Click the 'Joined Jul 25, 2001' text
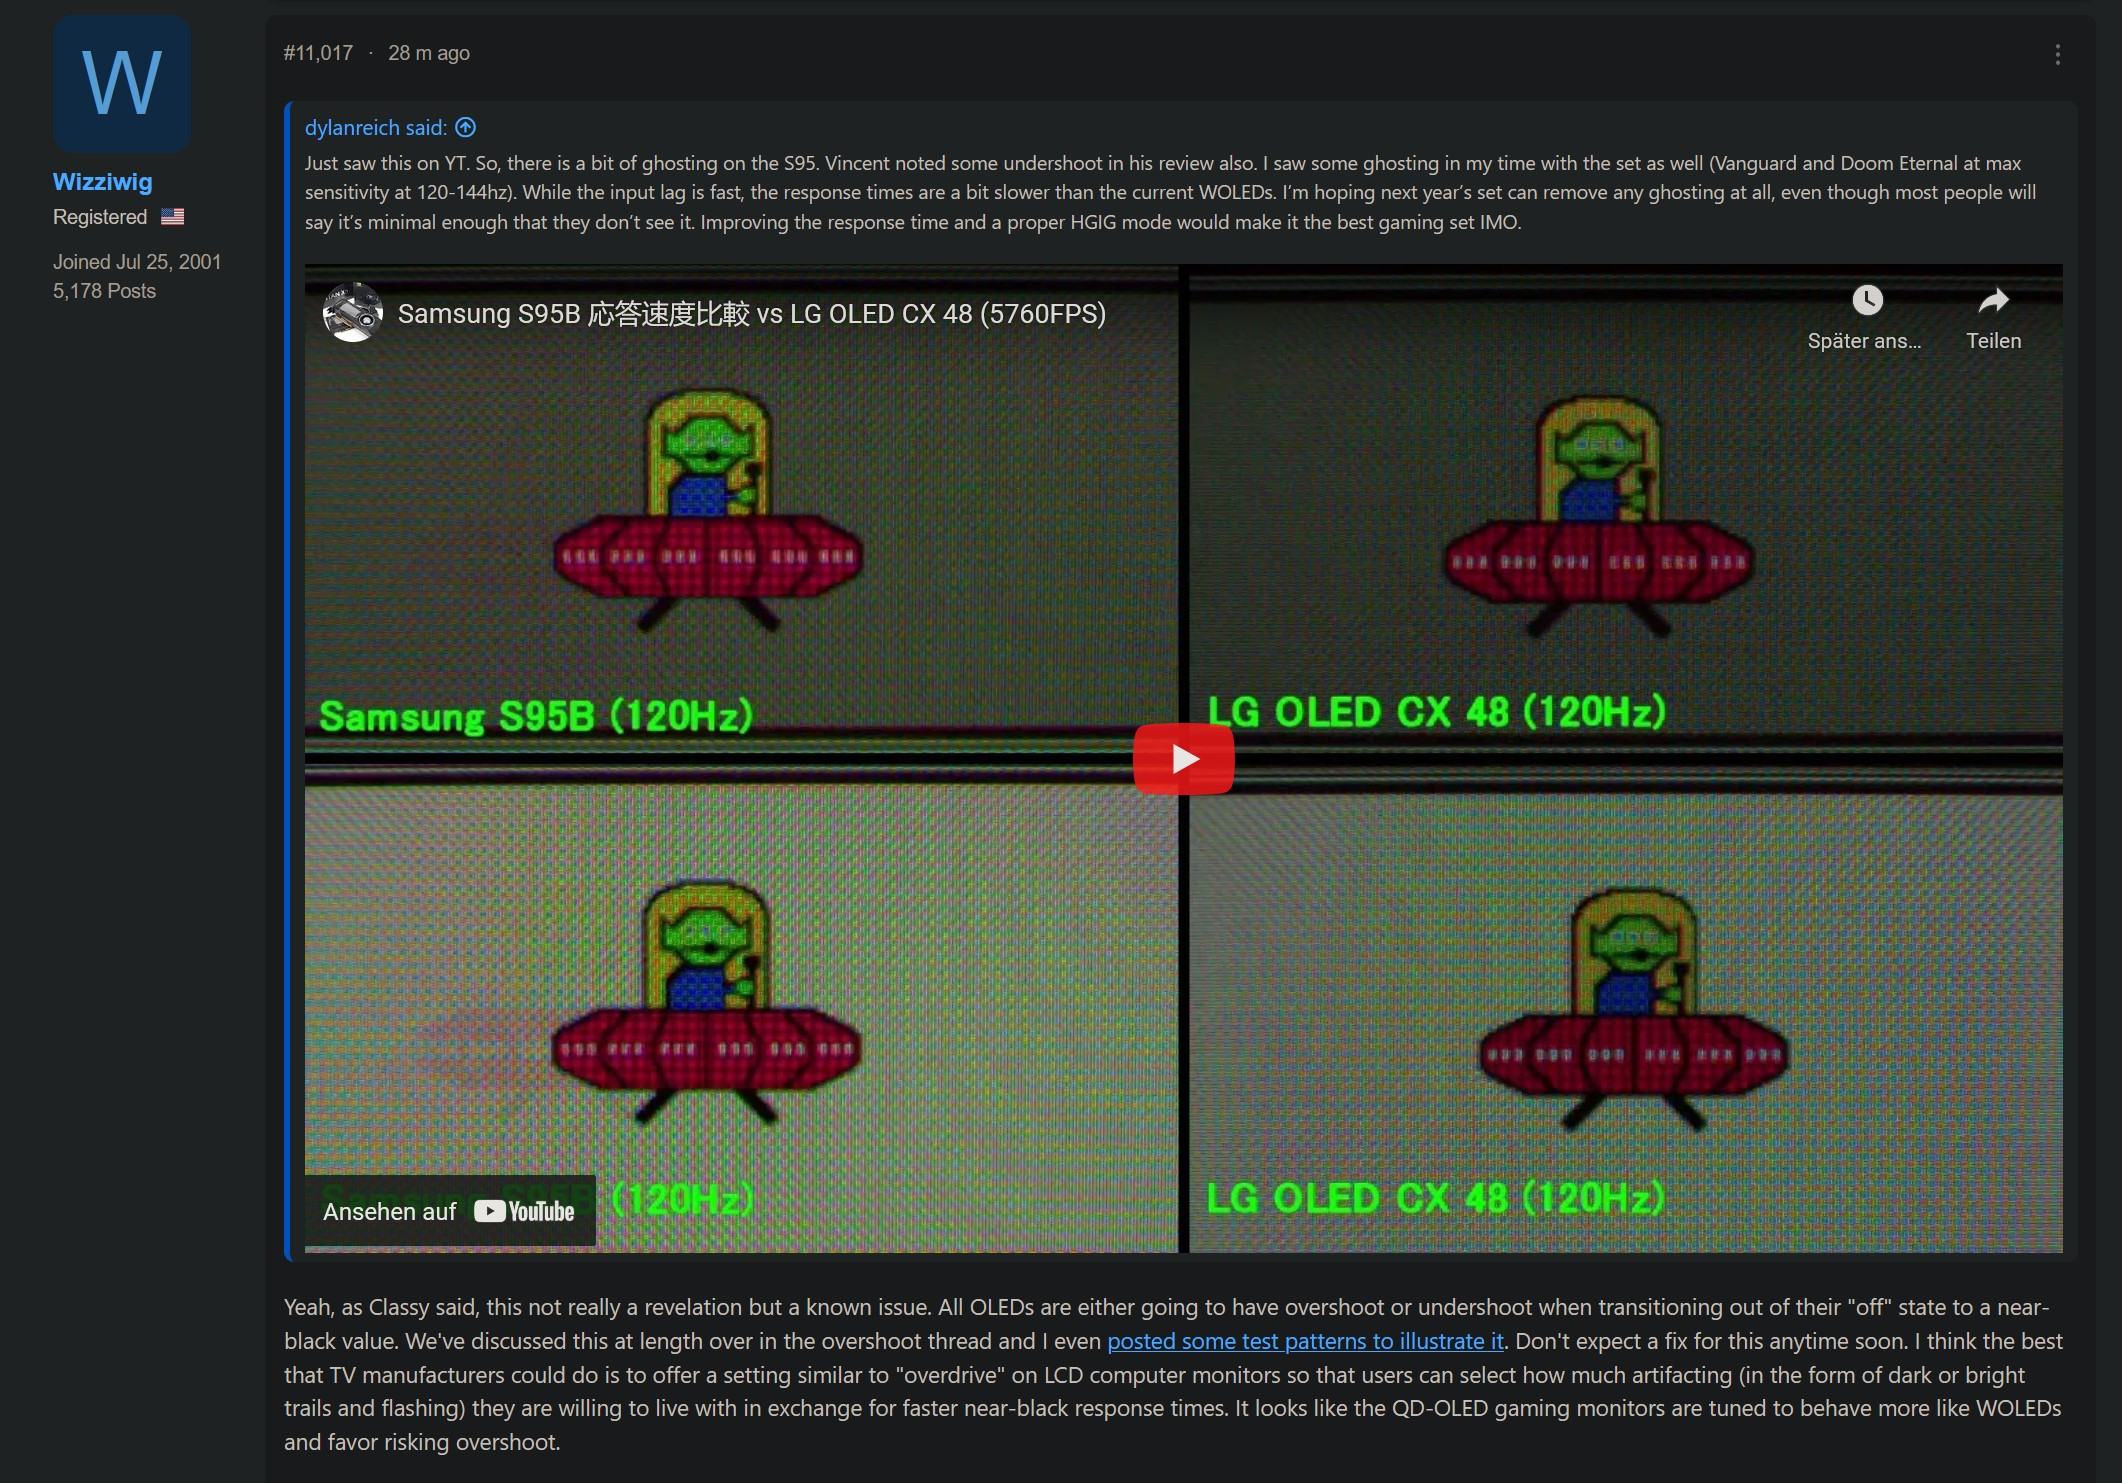This screenshot has height=1483, width=2122. coord(137,262)
